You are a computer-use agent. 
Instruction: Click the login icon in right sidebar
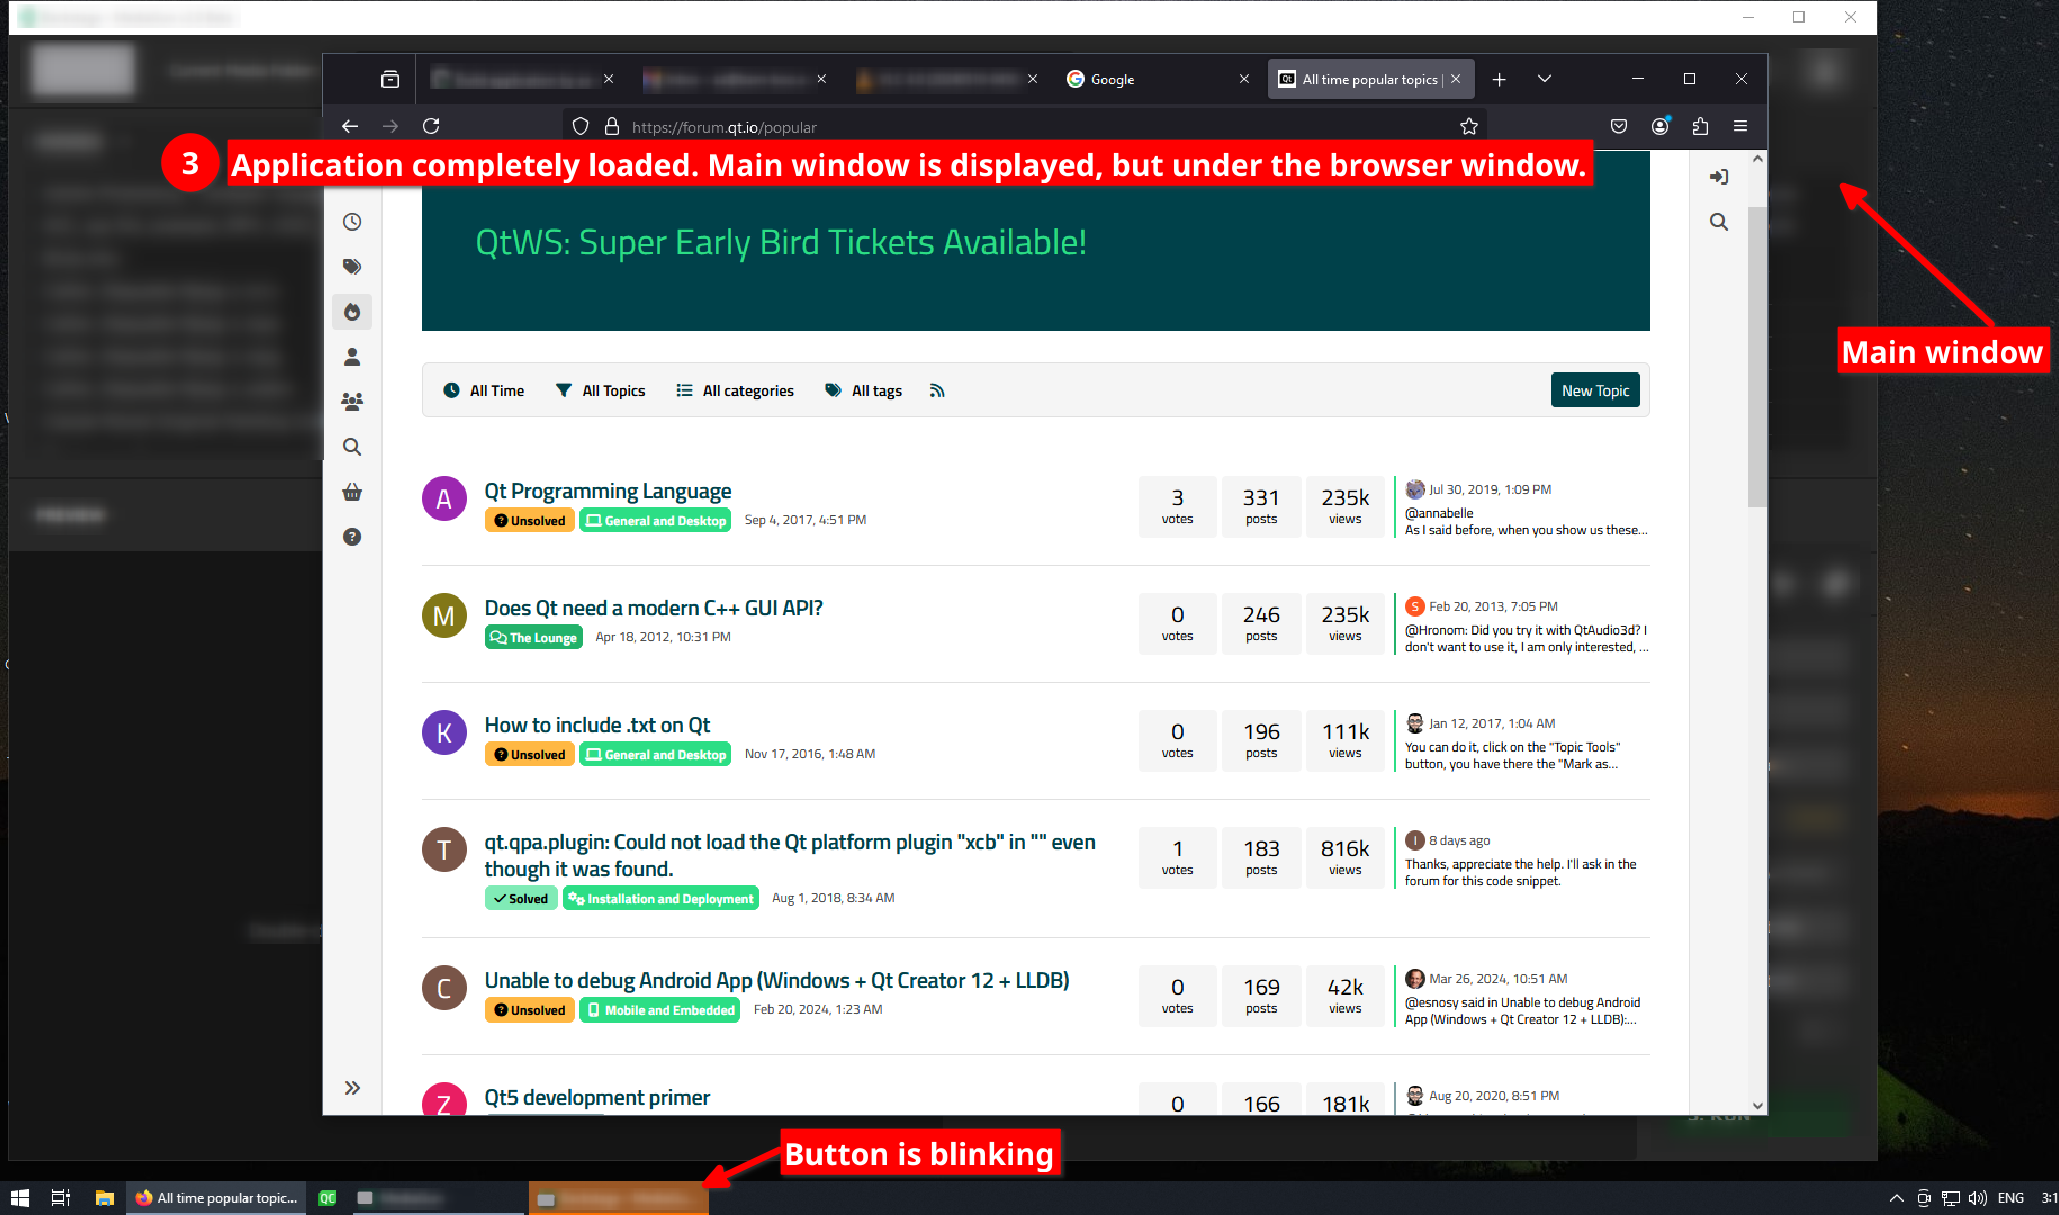(x=1719, y=177)
